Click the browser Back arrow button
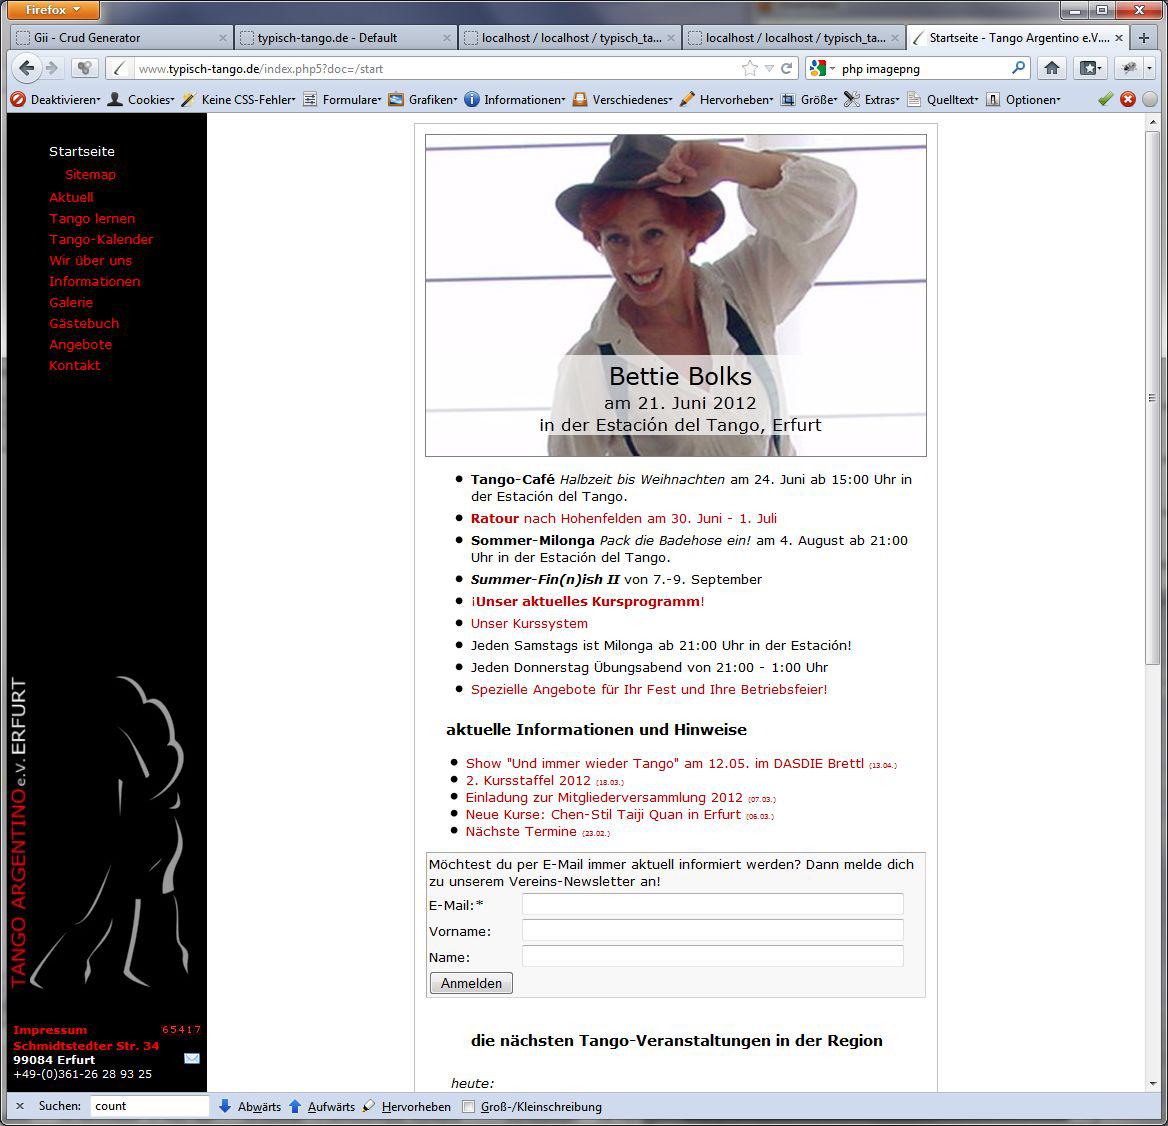Viewport: 1168px width, 1126px height. 27,68
